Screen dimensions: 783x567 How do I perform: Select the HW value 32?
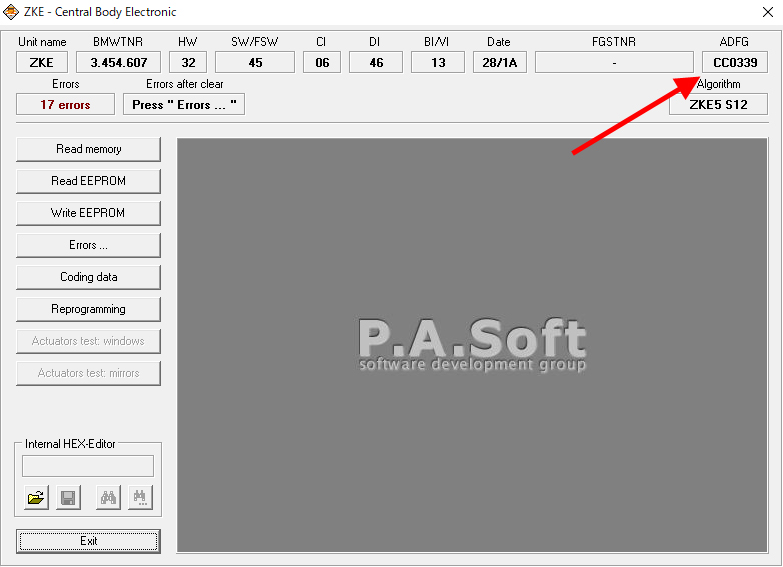pos(188,62)
